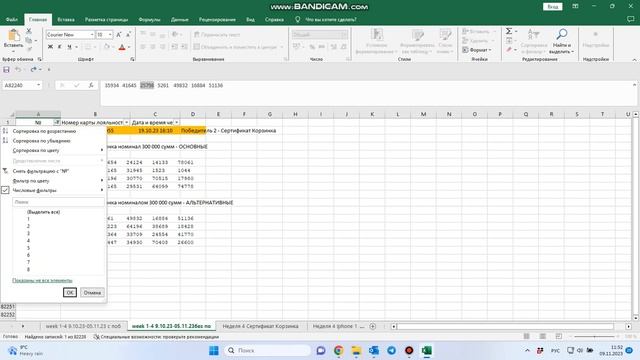Click the Clear eraser icon in Editing group

pos(509,50)
